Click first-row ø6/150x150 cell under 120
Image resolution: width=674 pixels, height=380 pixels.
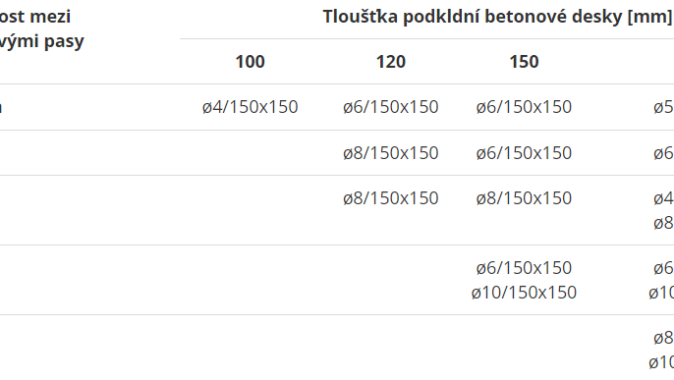point(391,107)
